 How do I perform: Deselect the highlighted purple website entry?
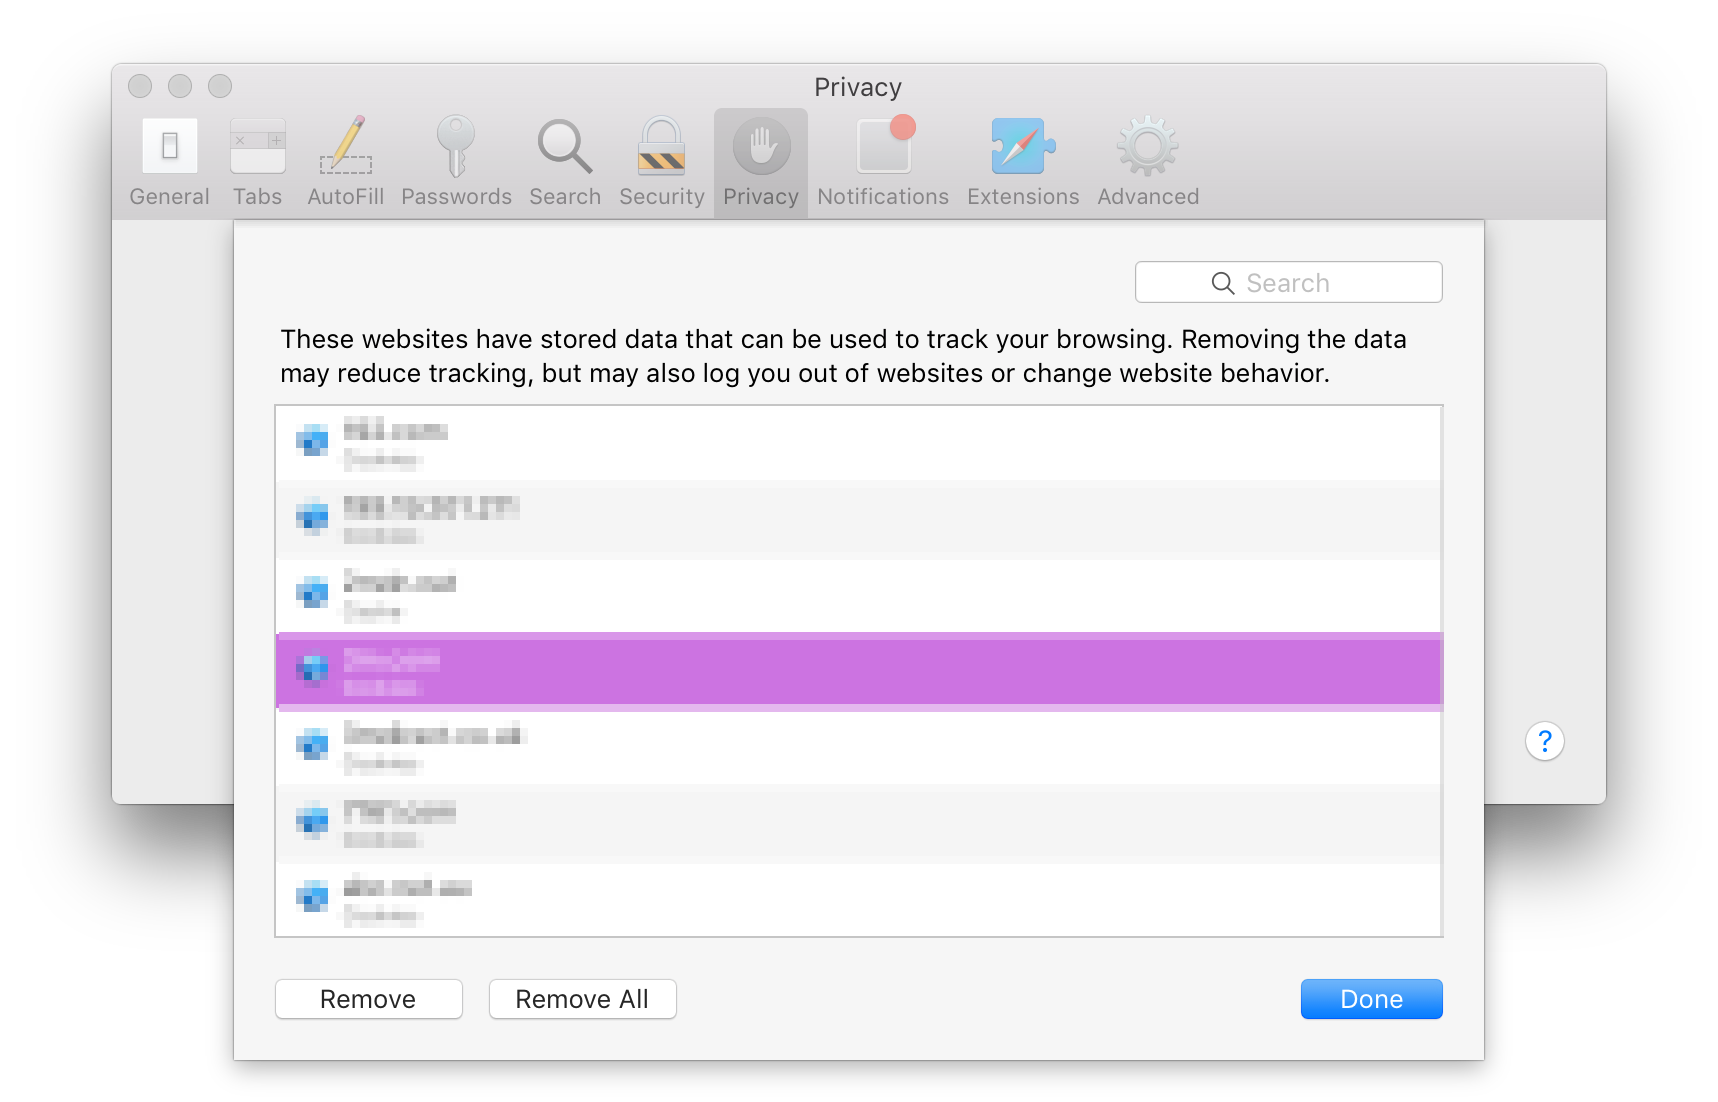pyautogui.click(x=859, y=671)
